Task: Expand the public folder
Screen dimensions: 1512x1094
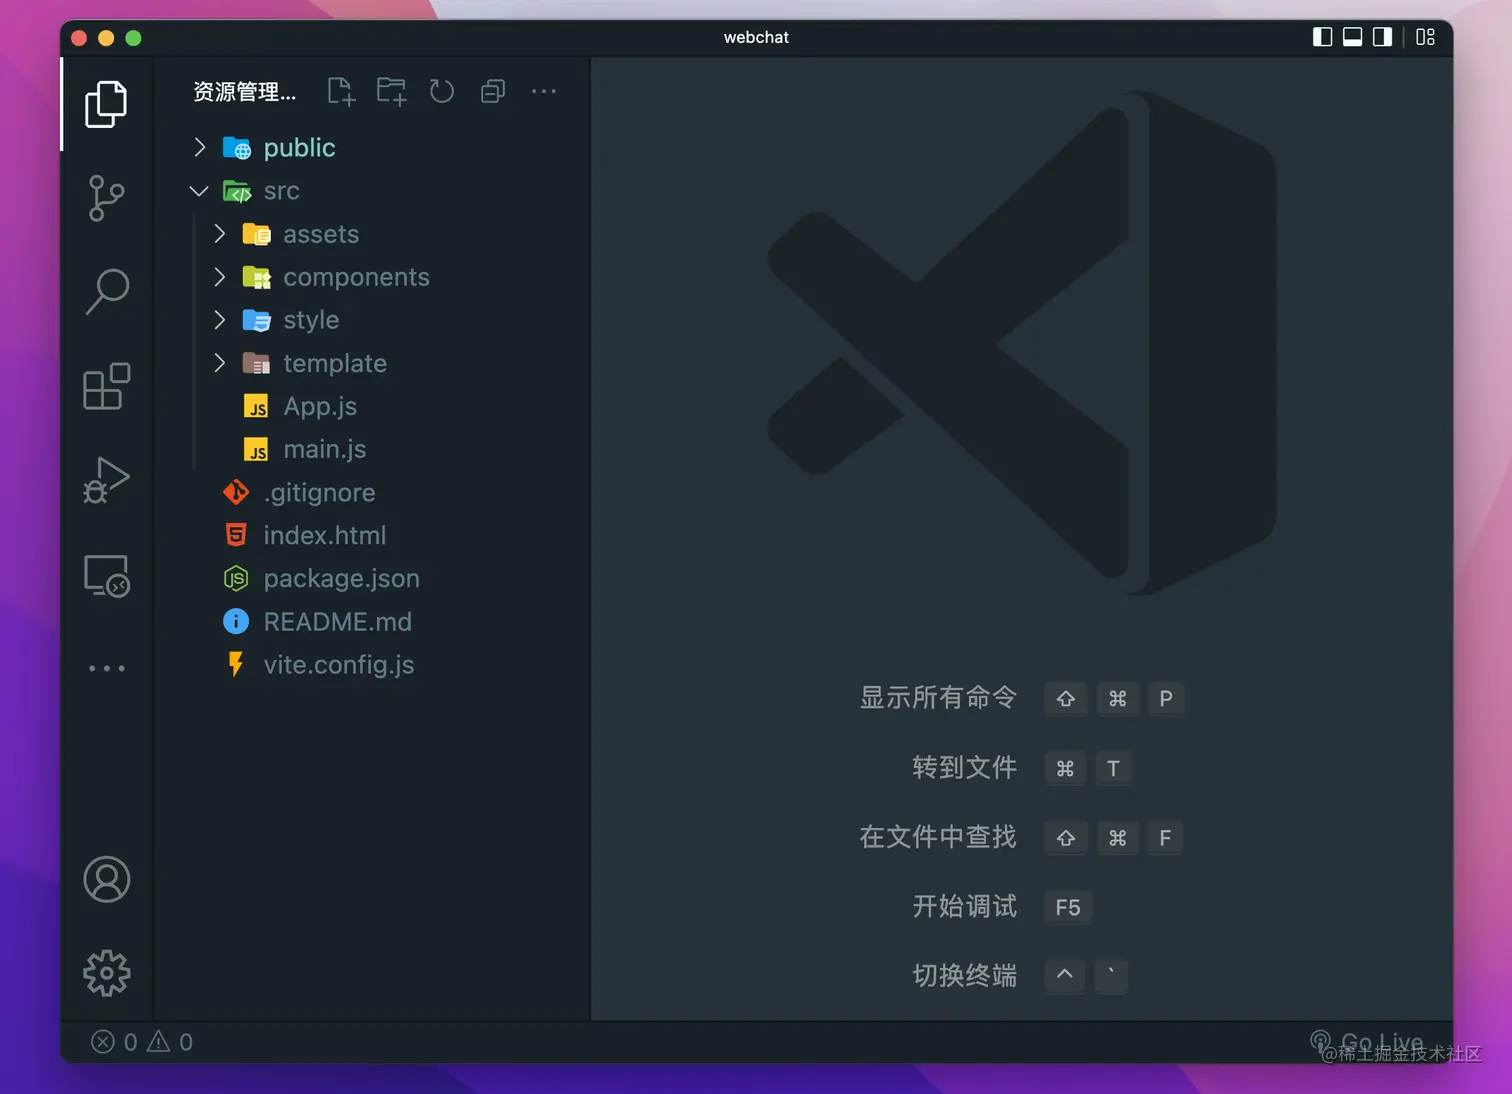Action: pos(200,148)
